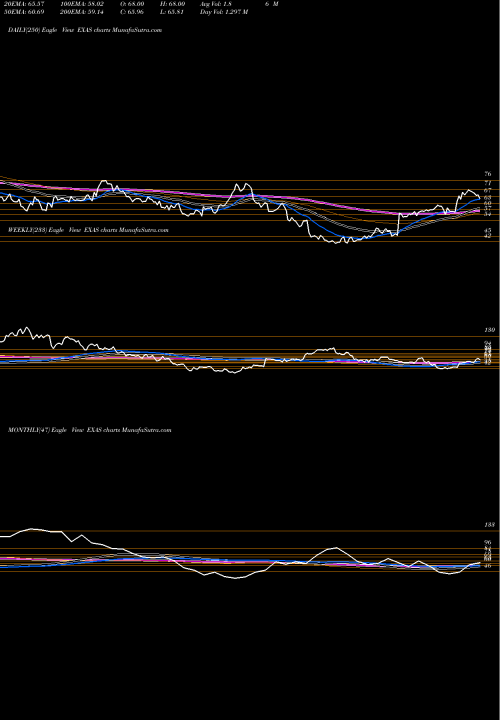The width and height of the screenshot is (500, 720).
Task: Click the 45 price label on daily chart
Action: point(488,230)
